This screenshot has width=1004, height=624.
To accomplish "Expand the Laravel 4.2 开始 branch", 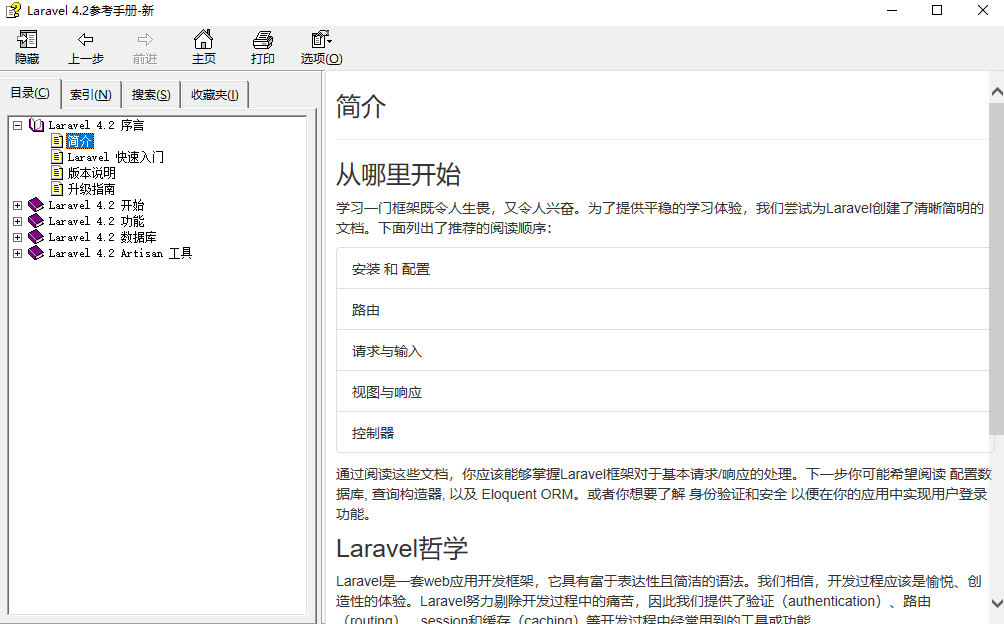I will tap(16, 205).
